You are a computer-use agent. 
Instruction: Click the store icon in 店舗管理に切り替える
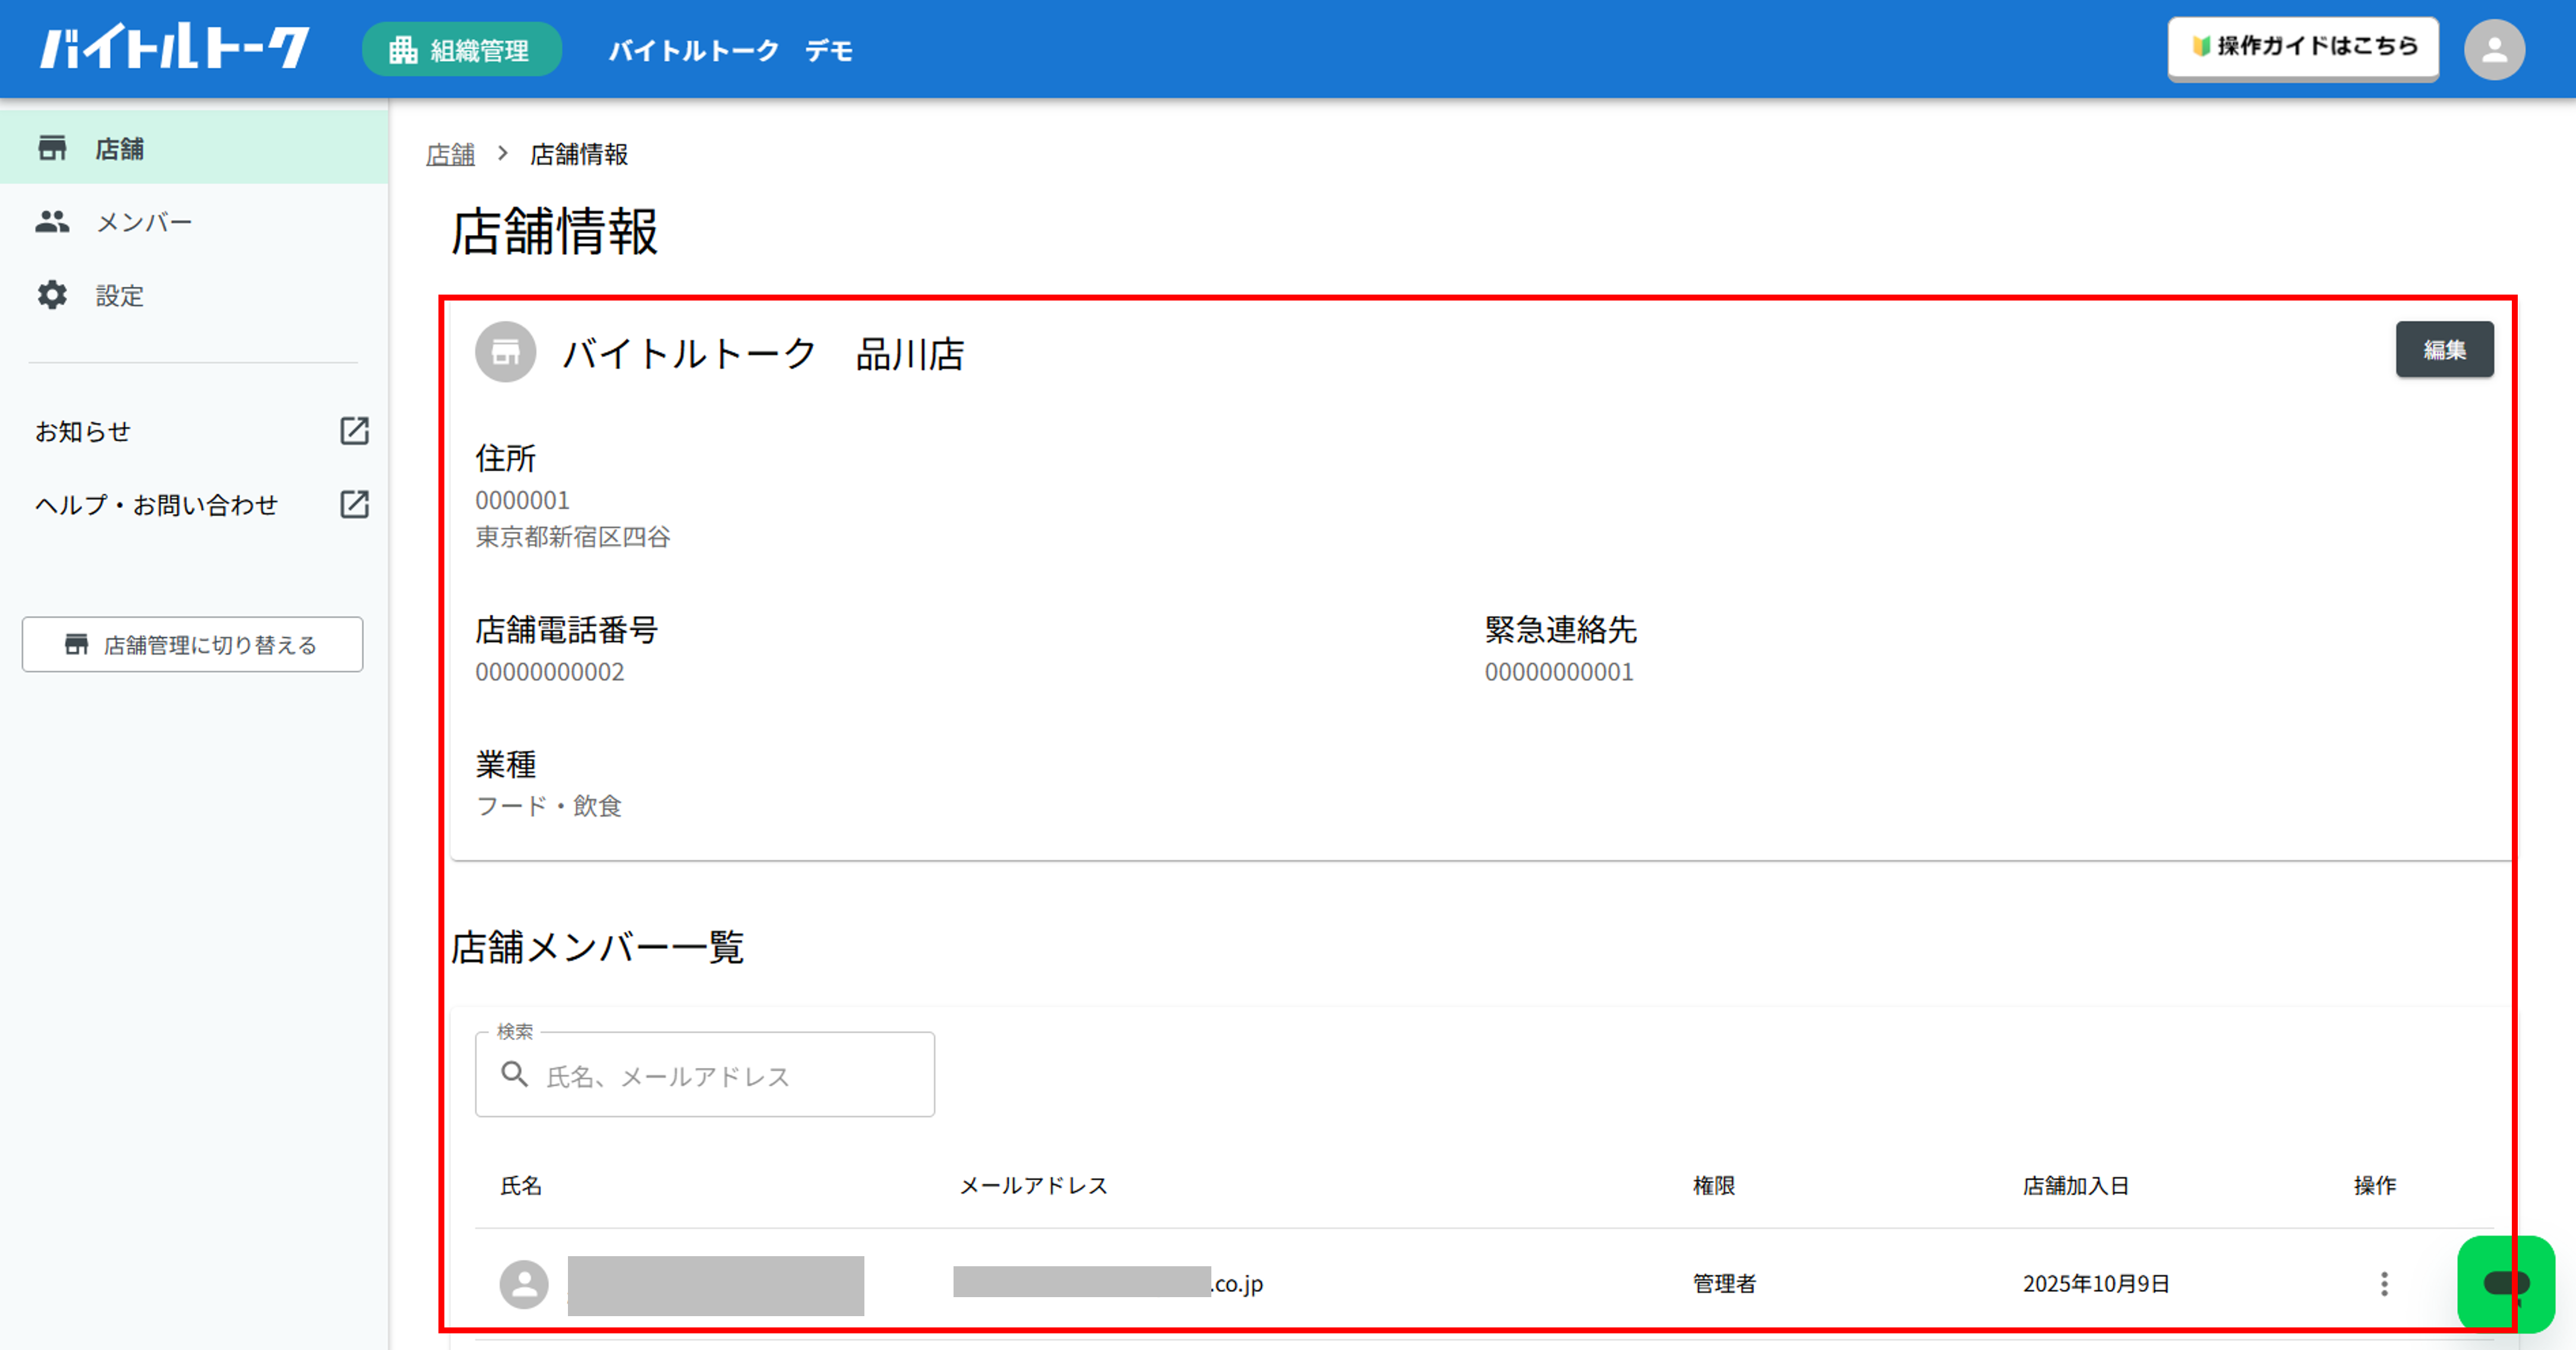pyautogui.click(x=76, y=644)
